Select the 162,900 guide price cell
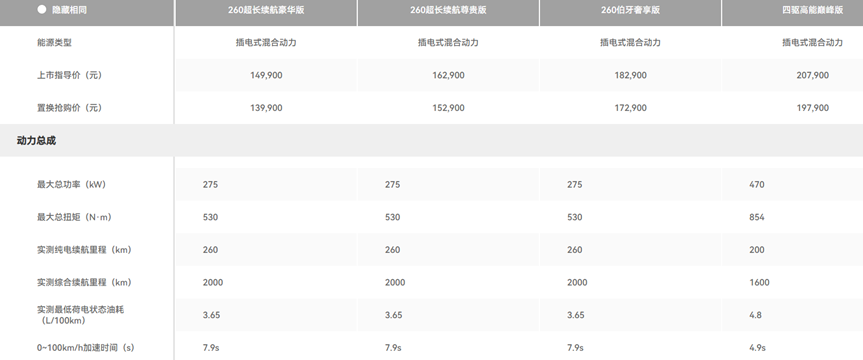863x360 pixels. tap(448, 75)
